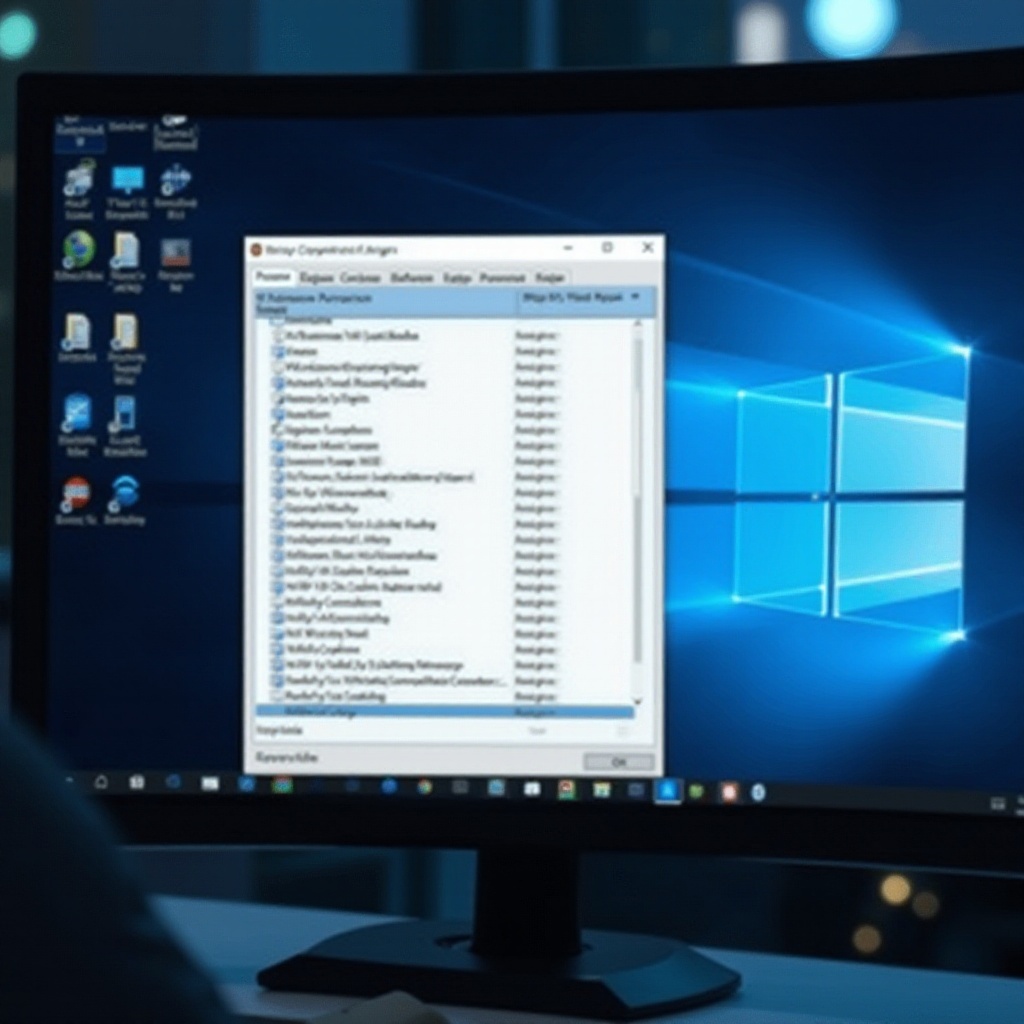
Task: Toggle checkbox in row directly above highlighted row
Action: click(x=279, y=695)
